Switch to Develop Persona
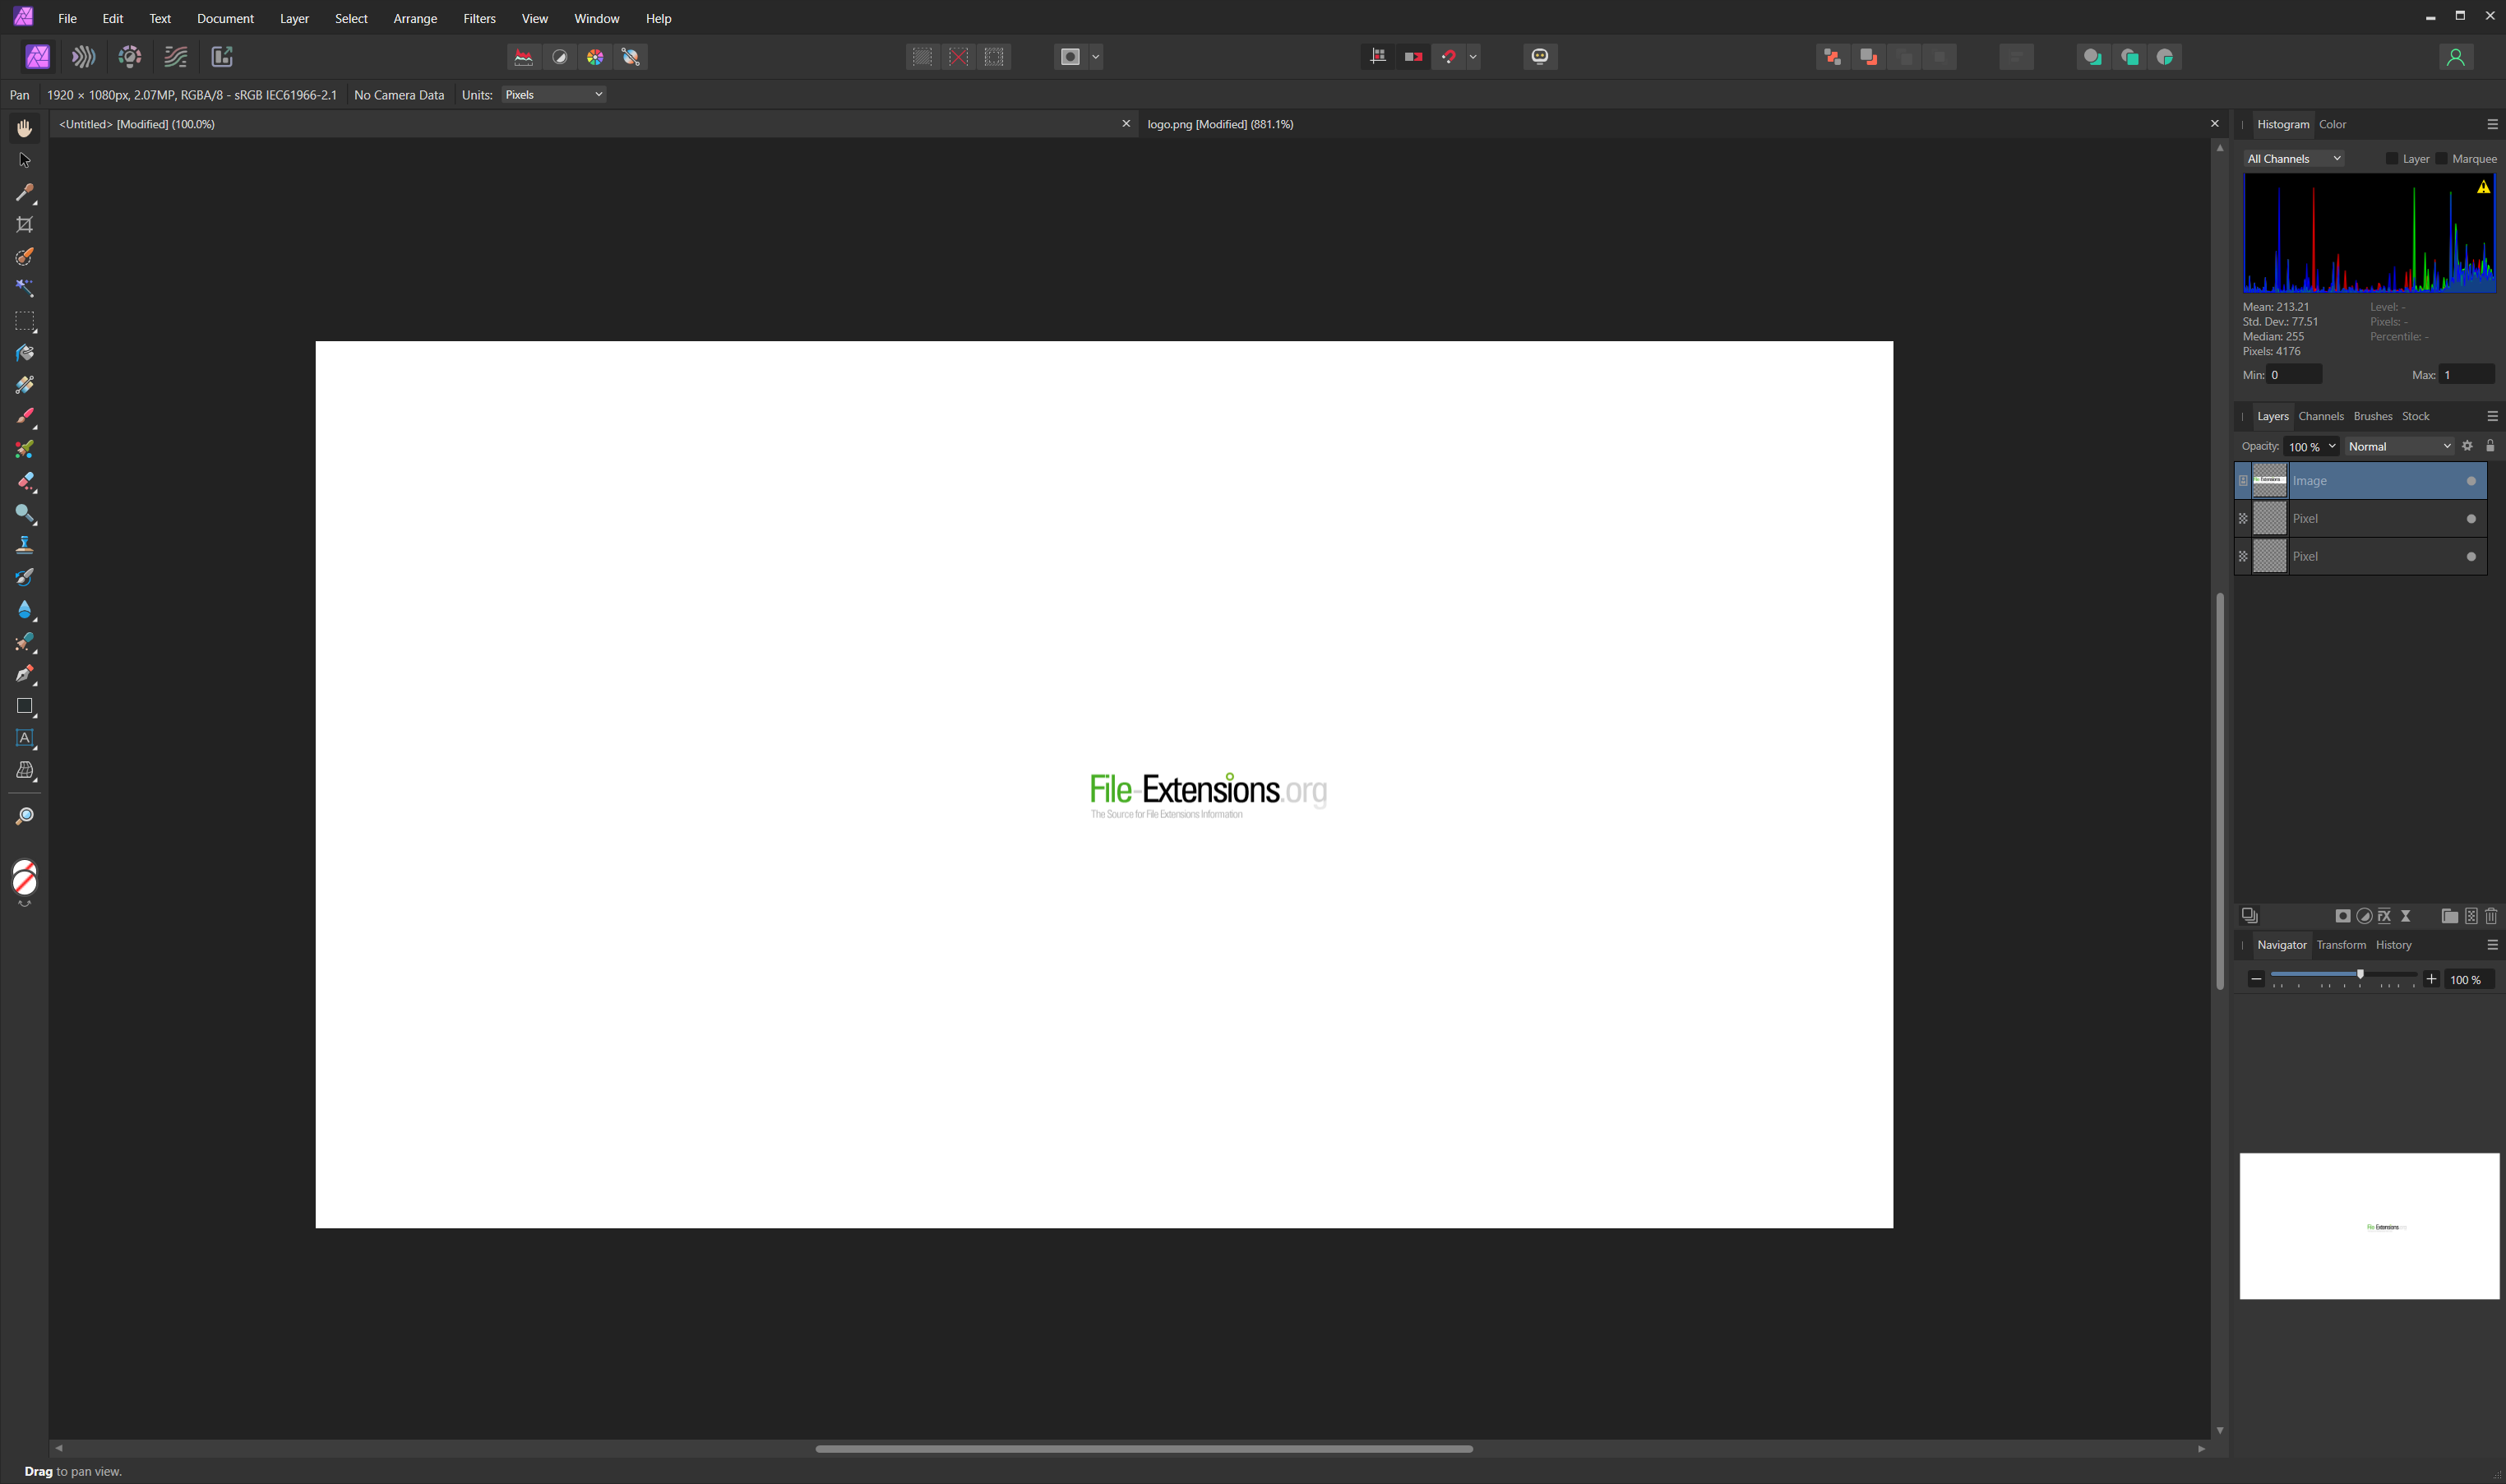 (130, 57)
